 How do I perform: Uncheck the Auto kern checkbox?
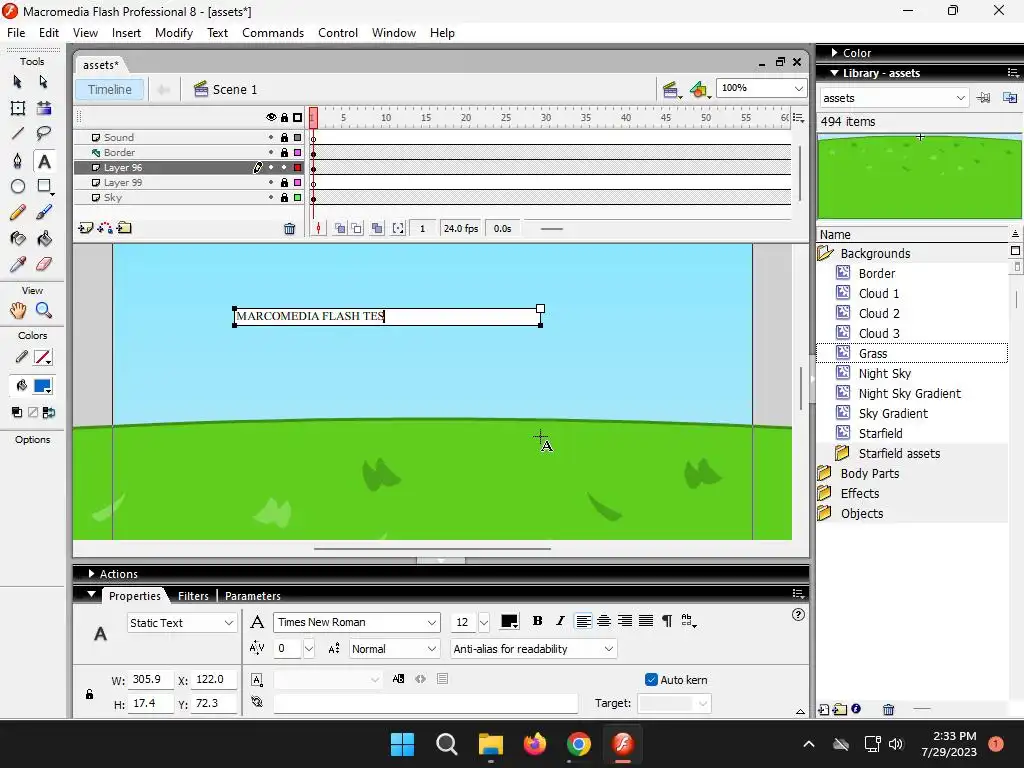point(651,680)
